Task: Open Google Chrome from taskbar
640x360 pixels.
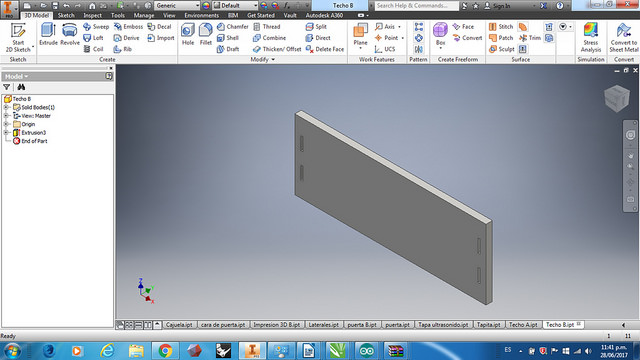Action: tap(165, 351)
